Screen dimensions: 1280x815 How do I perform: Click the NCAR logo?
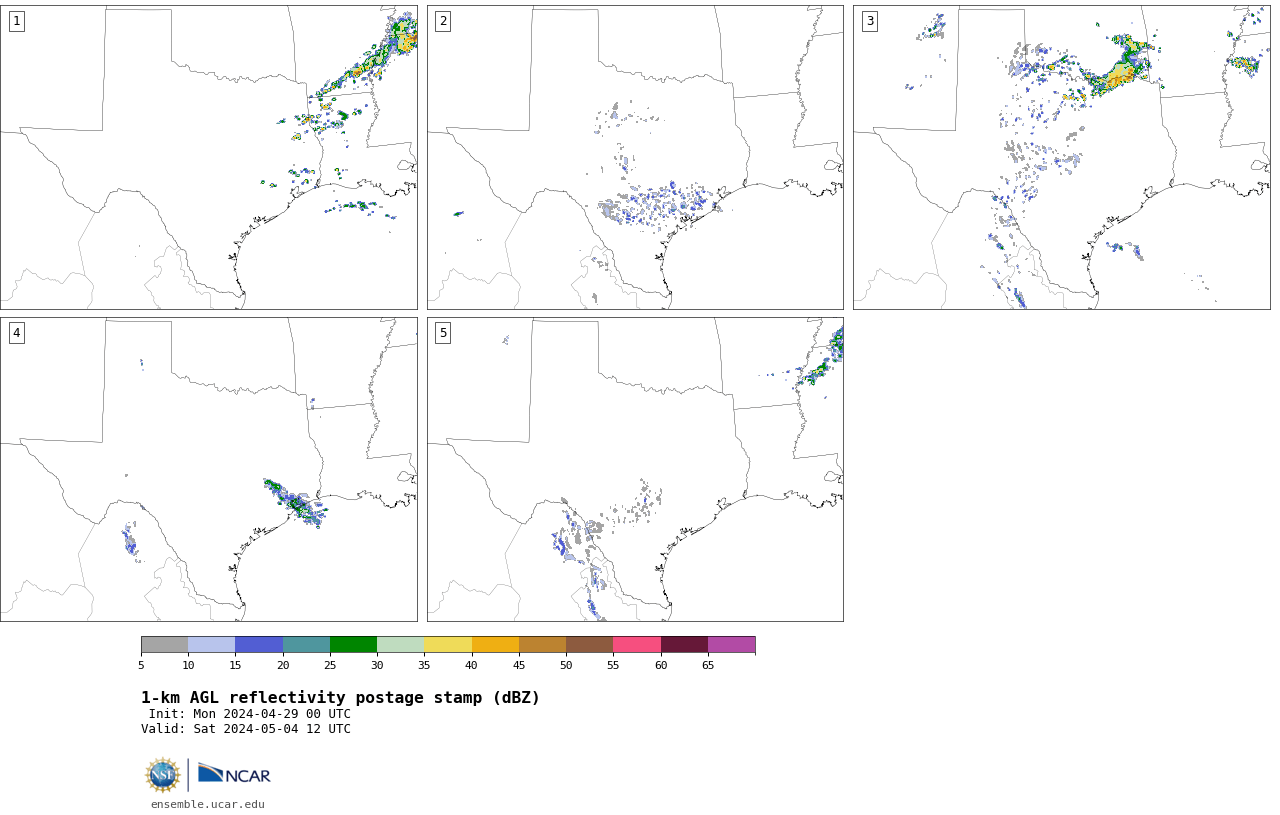tap(234, 774)
